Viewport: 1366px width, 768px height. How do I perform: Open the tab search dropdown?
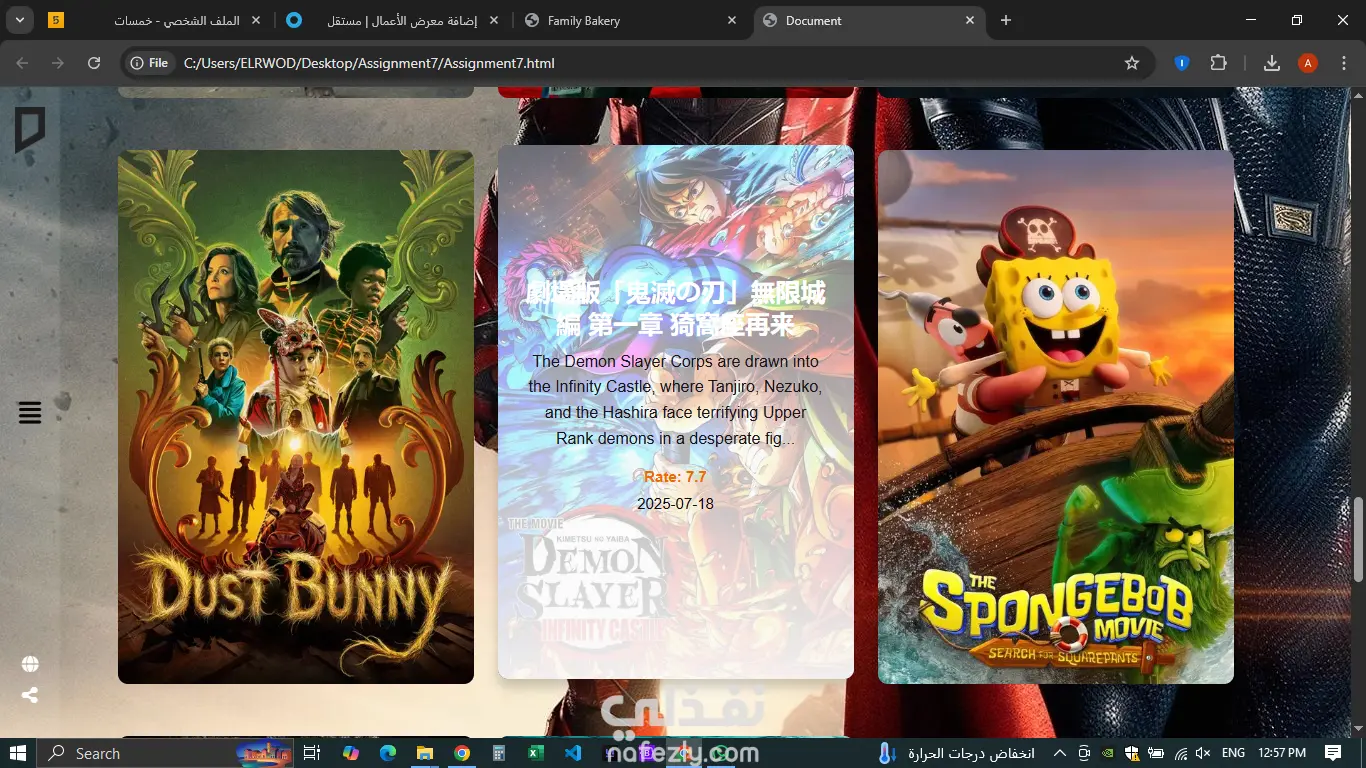(20, 20)
